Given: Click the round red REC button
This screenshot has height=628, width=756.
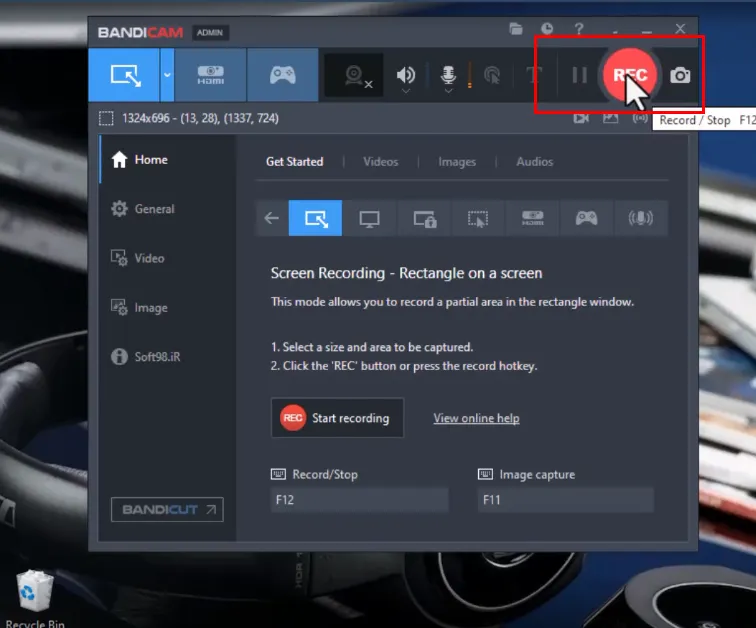Looking at the screenshot, I should click(630, 75).
